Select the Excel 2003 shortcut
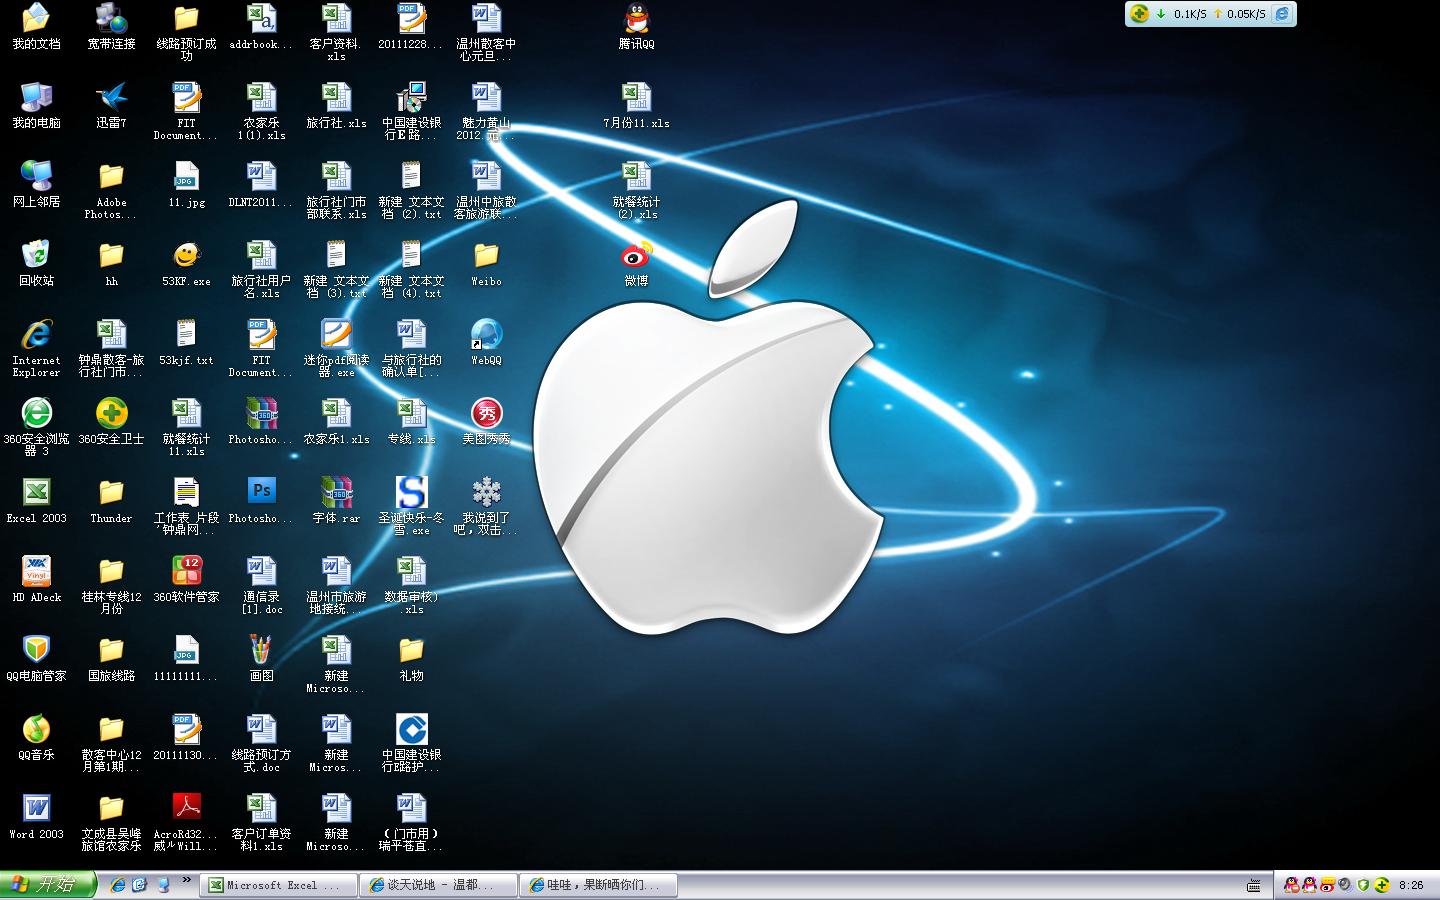 [36, 500]
